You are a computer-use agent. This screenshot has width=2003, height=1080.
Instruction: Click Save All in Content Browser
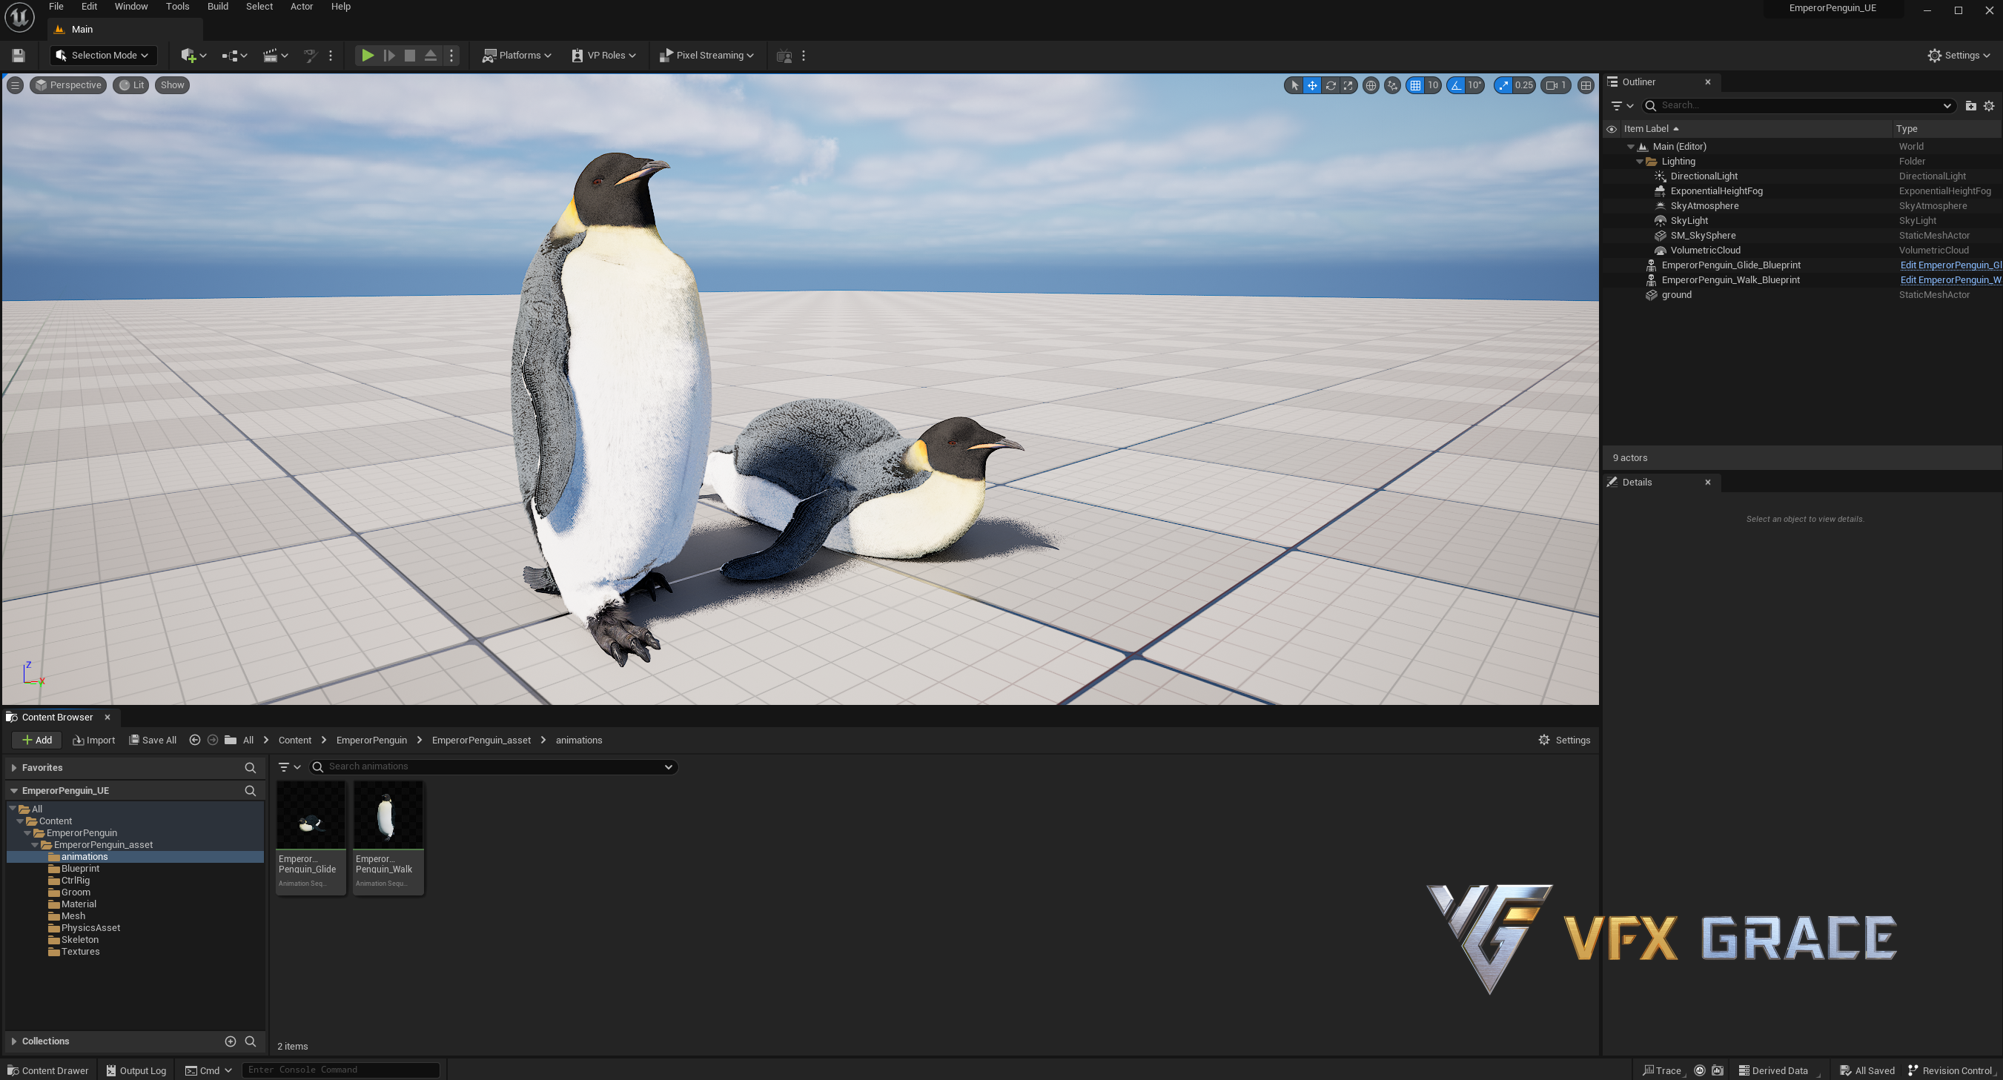pos(152,741)
